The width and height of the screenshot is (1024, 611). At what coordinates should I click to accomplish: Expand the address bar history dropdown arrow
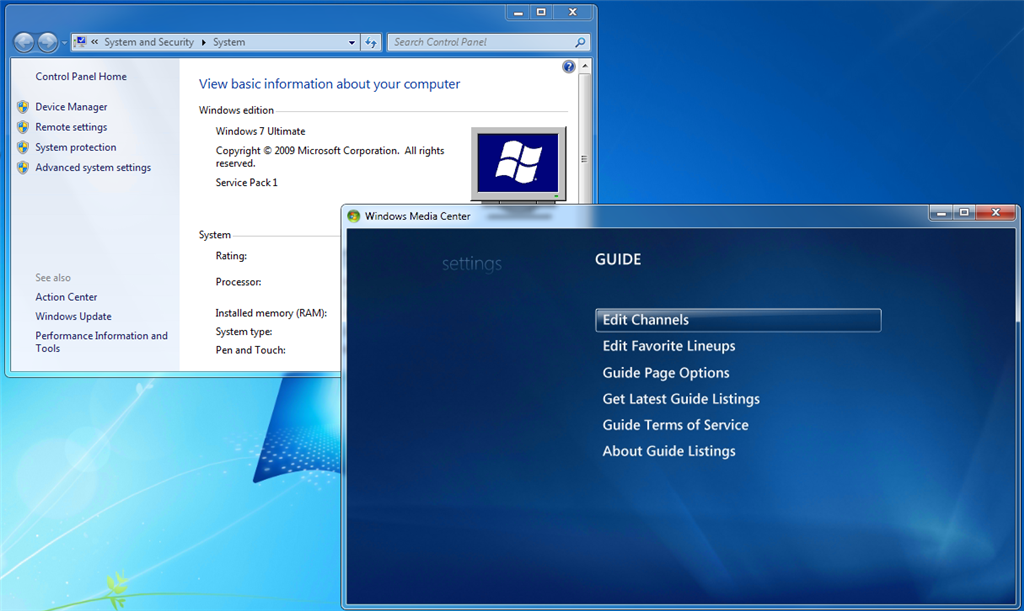tap(351, 42)
